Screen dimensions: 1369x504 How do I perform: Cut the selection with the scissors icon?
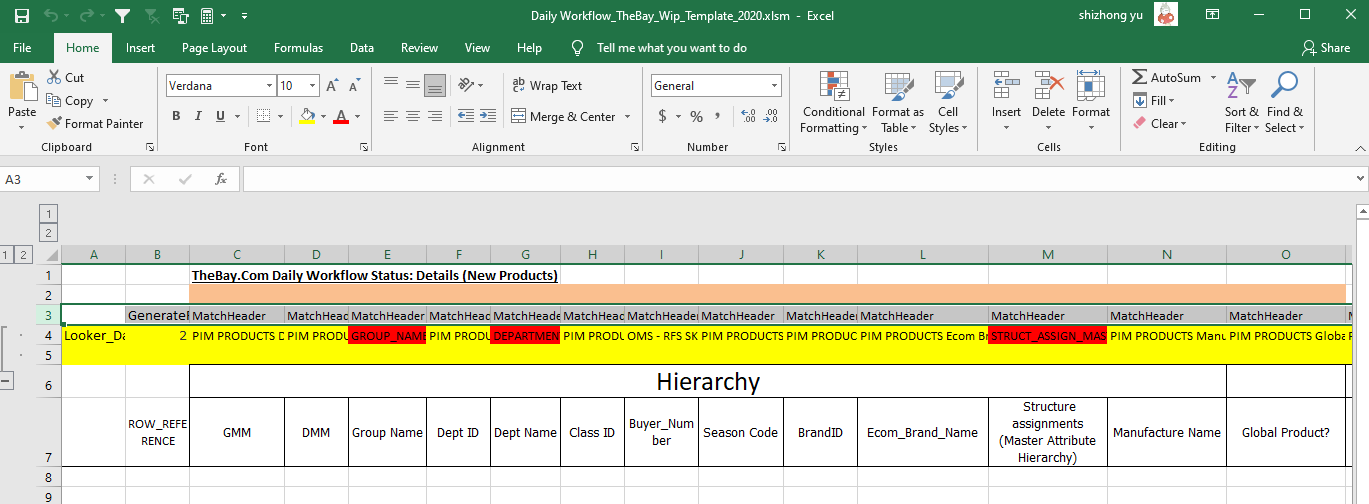click(56, 78)
